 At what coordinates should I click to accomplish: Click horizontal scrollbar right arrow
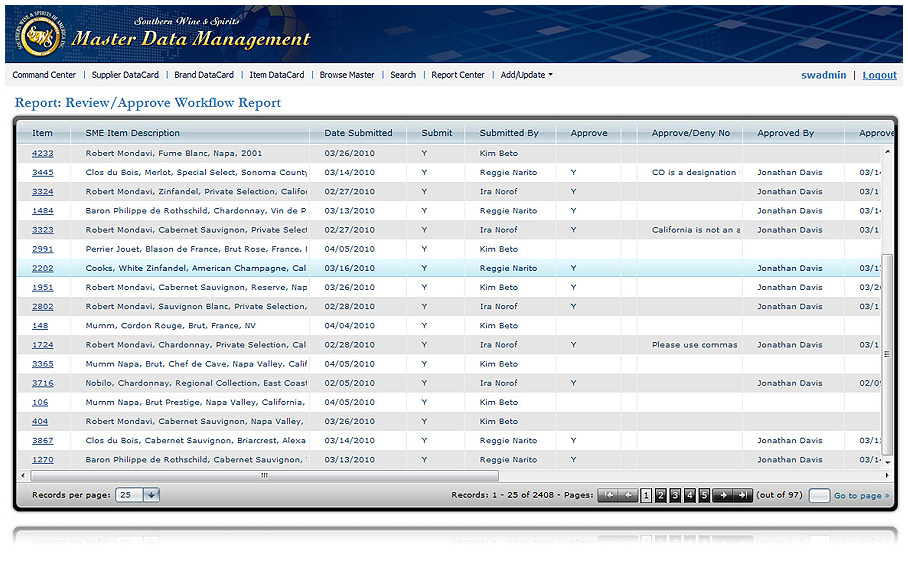pyautogui.click(x=887, y=476)
